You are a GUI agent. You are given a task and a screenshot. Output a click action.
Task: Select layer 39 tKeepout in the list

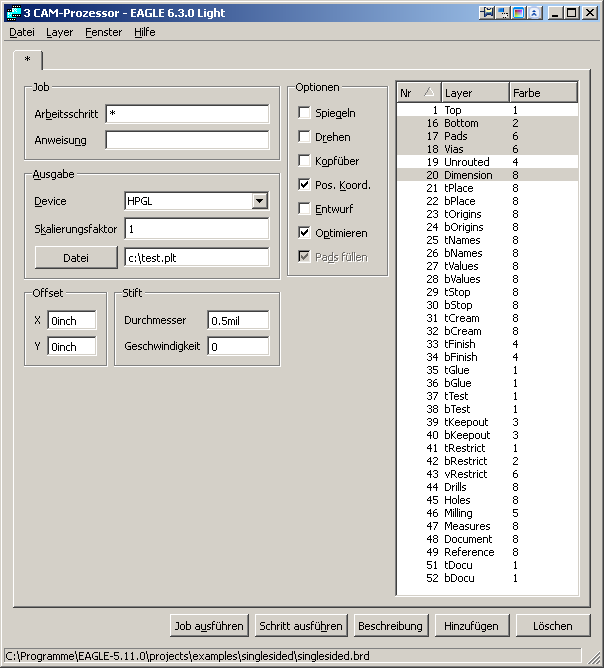[x=487, y=422]
